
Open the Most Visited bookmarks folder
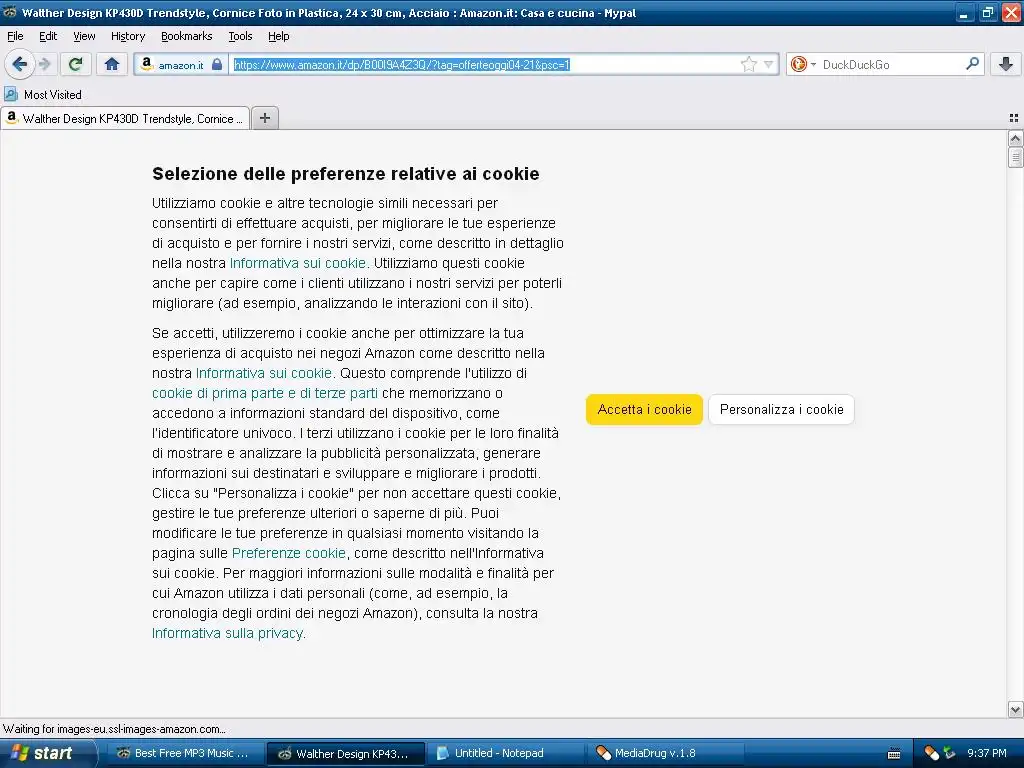point(43,95)
